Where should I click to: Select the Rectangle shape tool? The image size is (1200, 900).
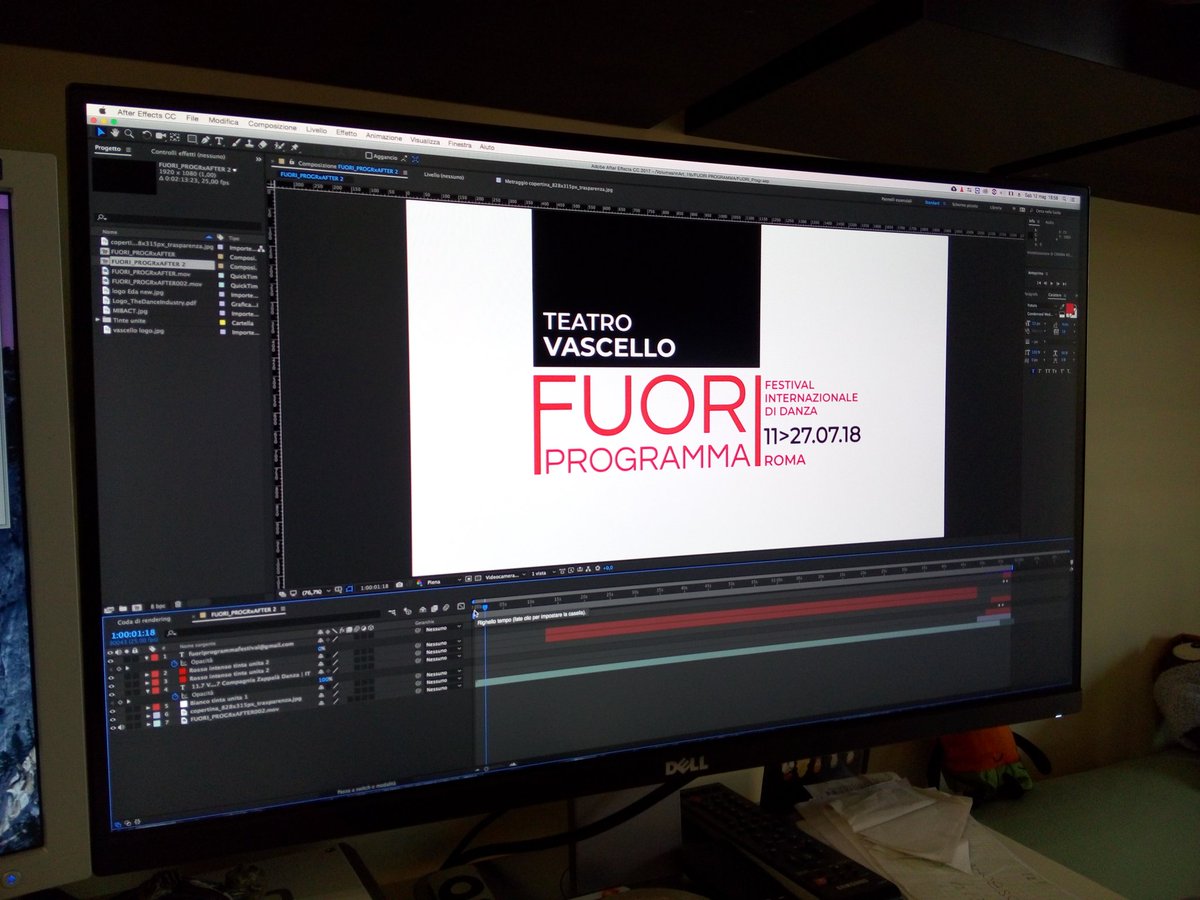[x=192, y=138]
